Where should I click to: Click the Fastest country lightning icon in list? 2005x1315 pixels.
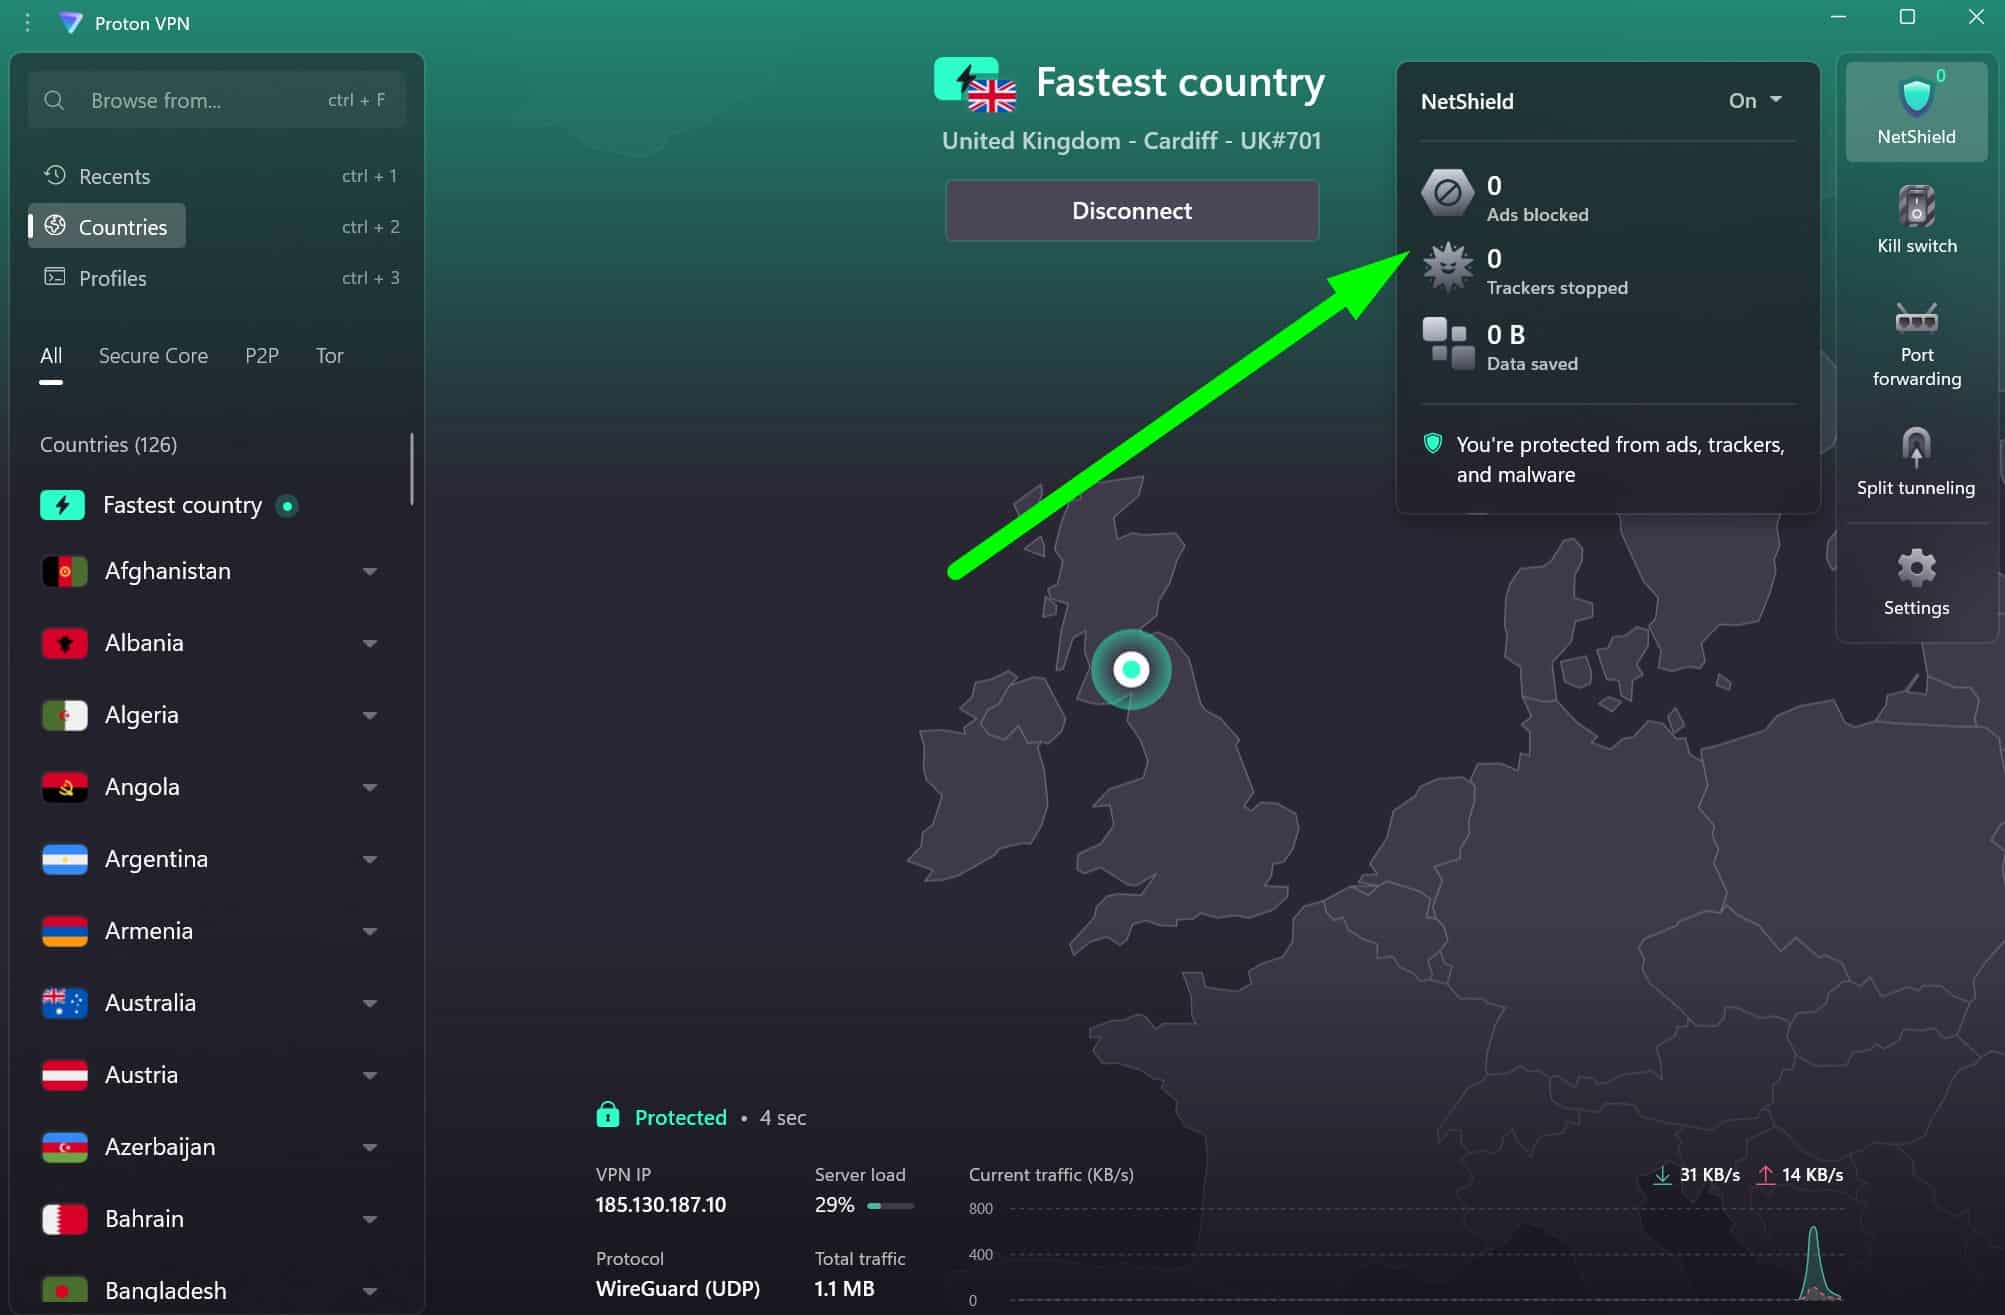point(62,505)
